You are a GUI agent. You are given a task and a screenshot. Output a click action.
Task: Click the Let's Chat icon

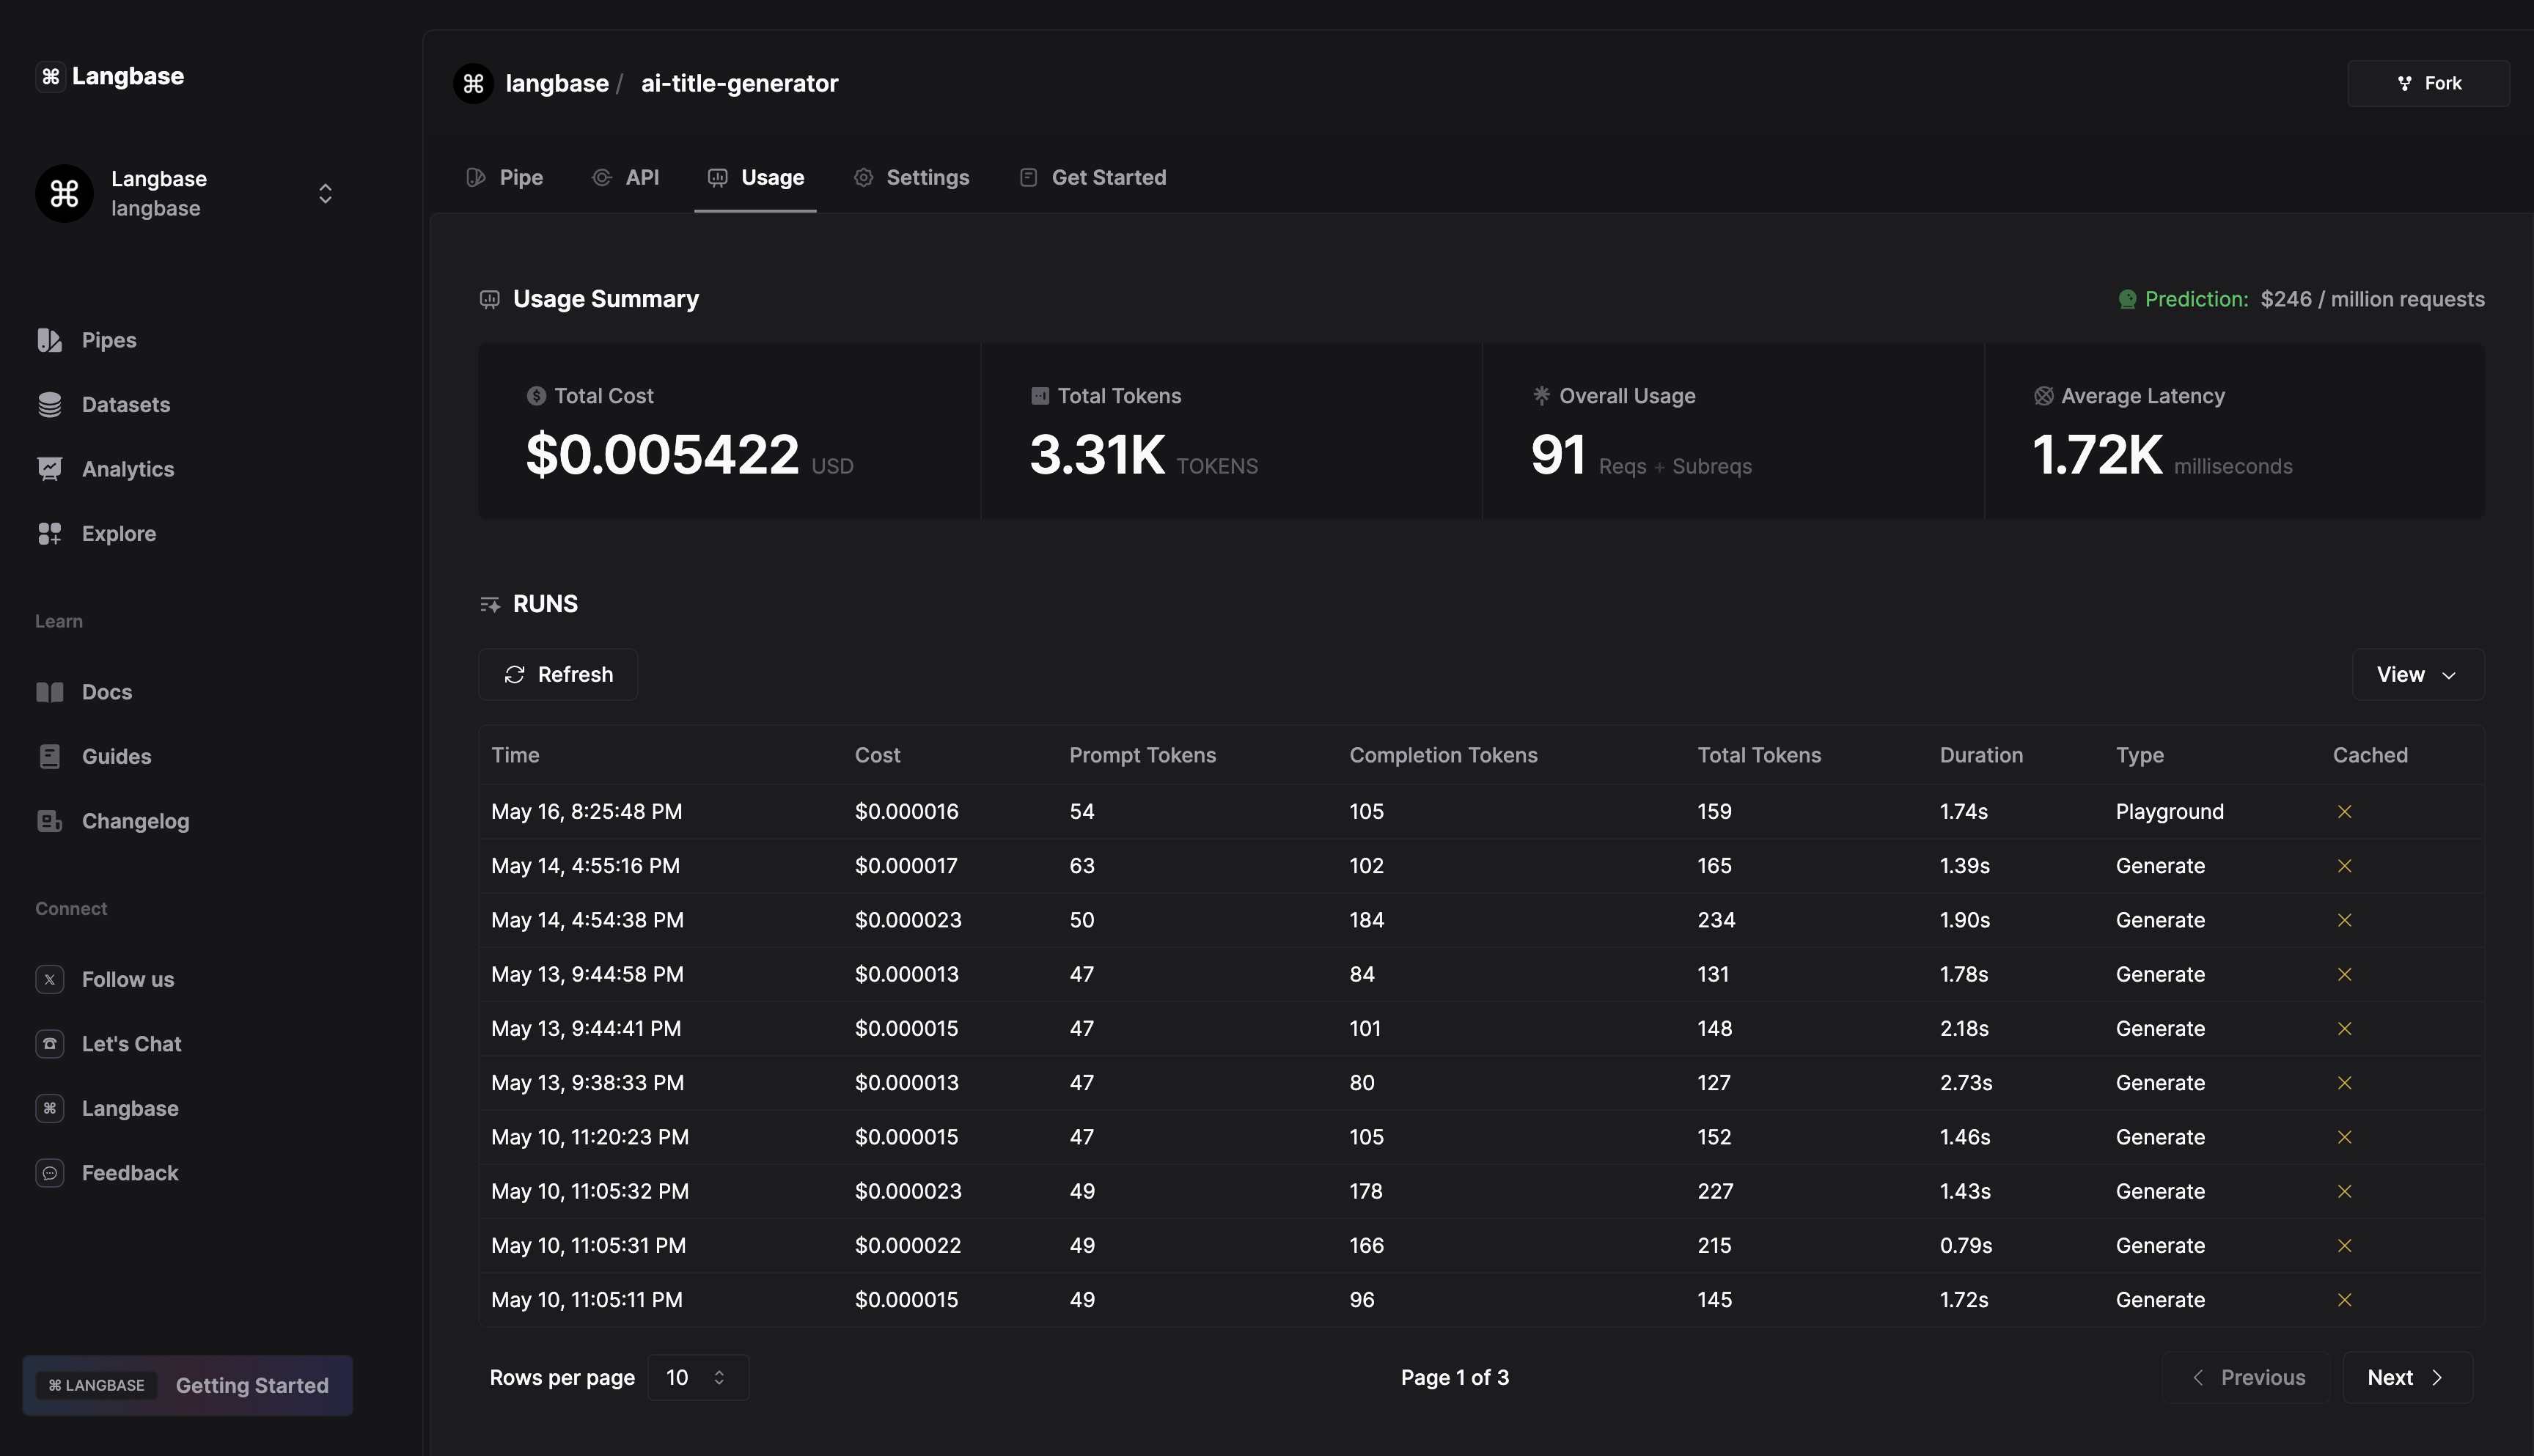pos(49,1044)
